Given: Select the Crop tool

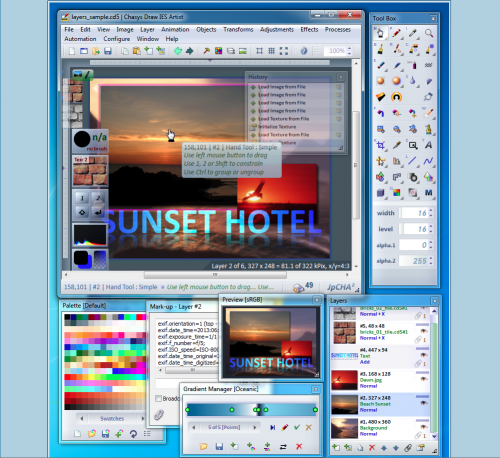Looking at the screenshot, I should (x=380, y=145).
